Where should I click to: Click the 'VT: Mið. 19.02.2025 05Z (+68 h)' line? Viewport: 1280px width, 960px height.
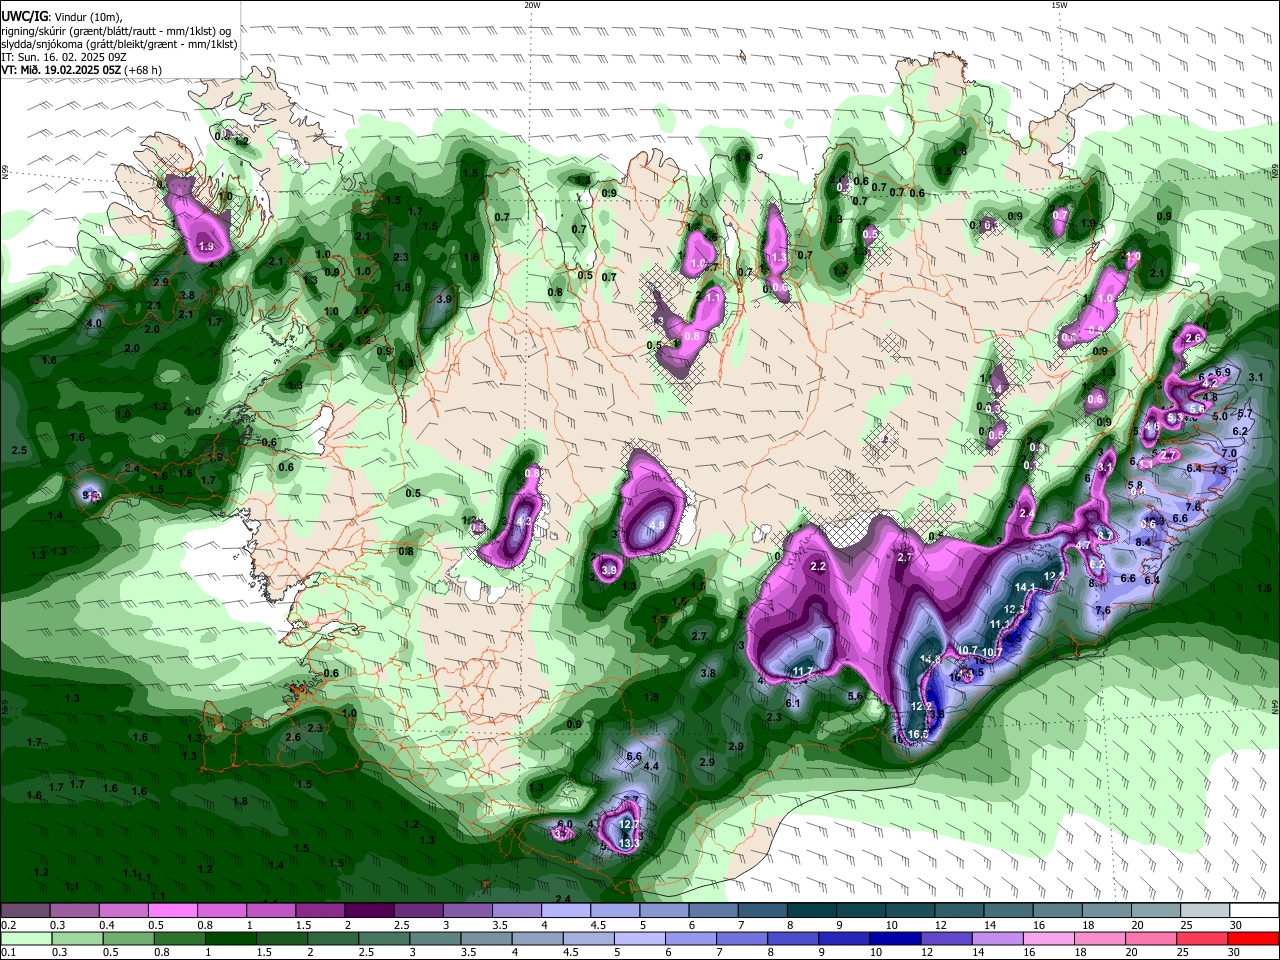[x=82, y=70]
